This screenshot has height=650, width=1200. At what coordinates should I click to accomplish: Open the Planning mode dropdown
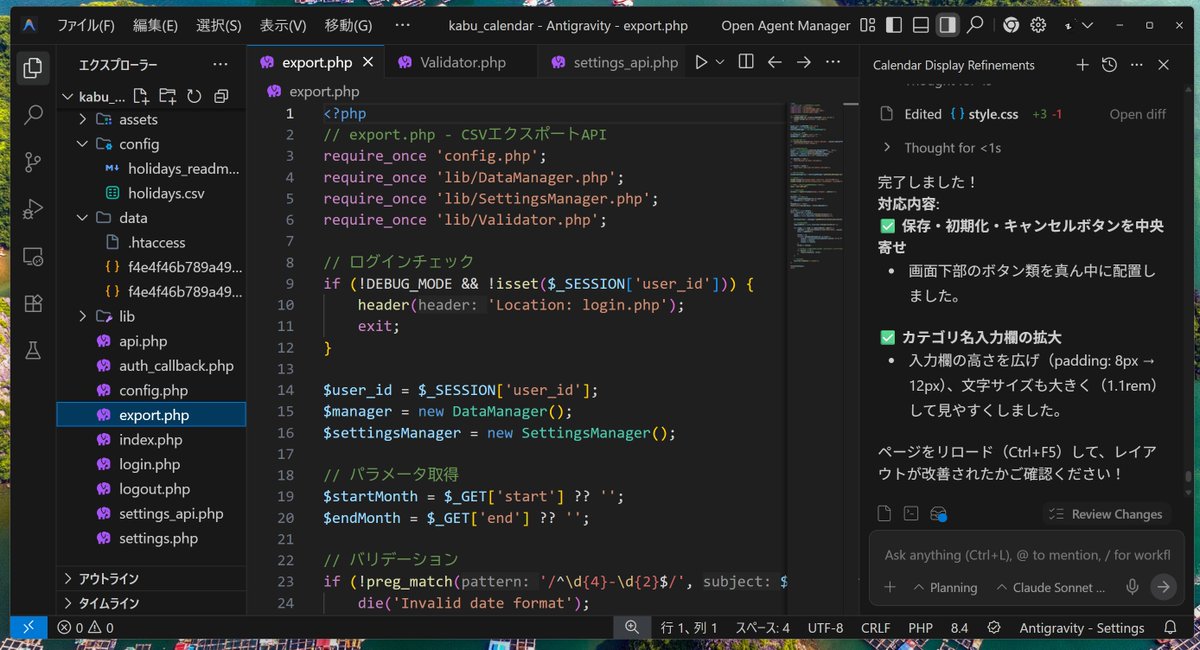(945, 588)
